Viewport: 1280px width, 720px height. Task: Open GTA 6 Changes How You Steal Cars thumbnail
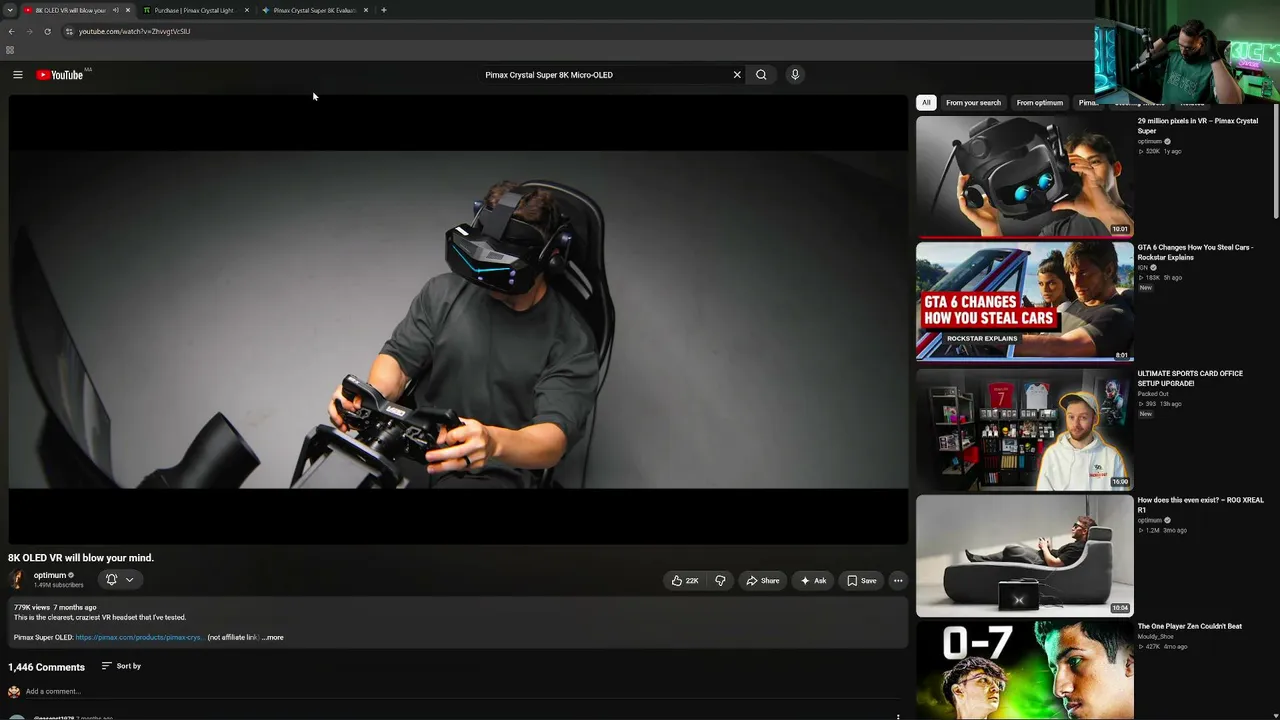1024,302
